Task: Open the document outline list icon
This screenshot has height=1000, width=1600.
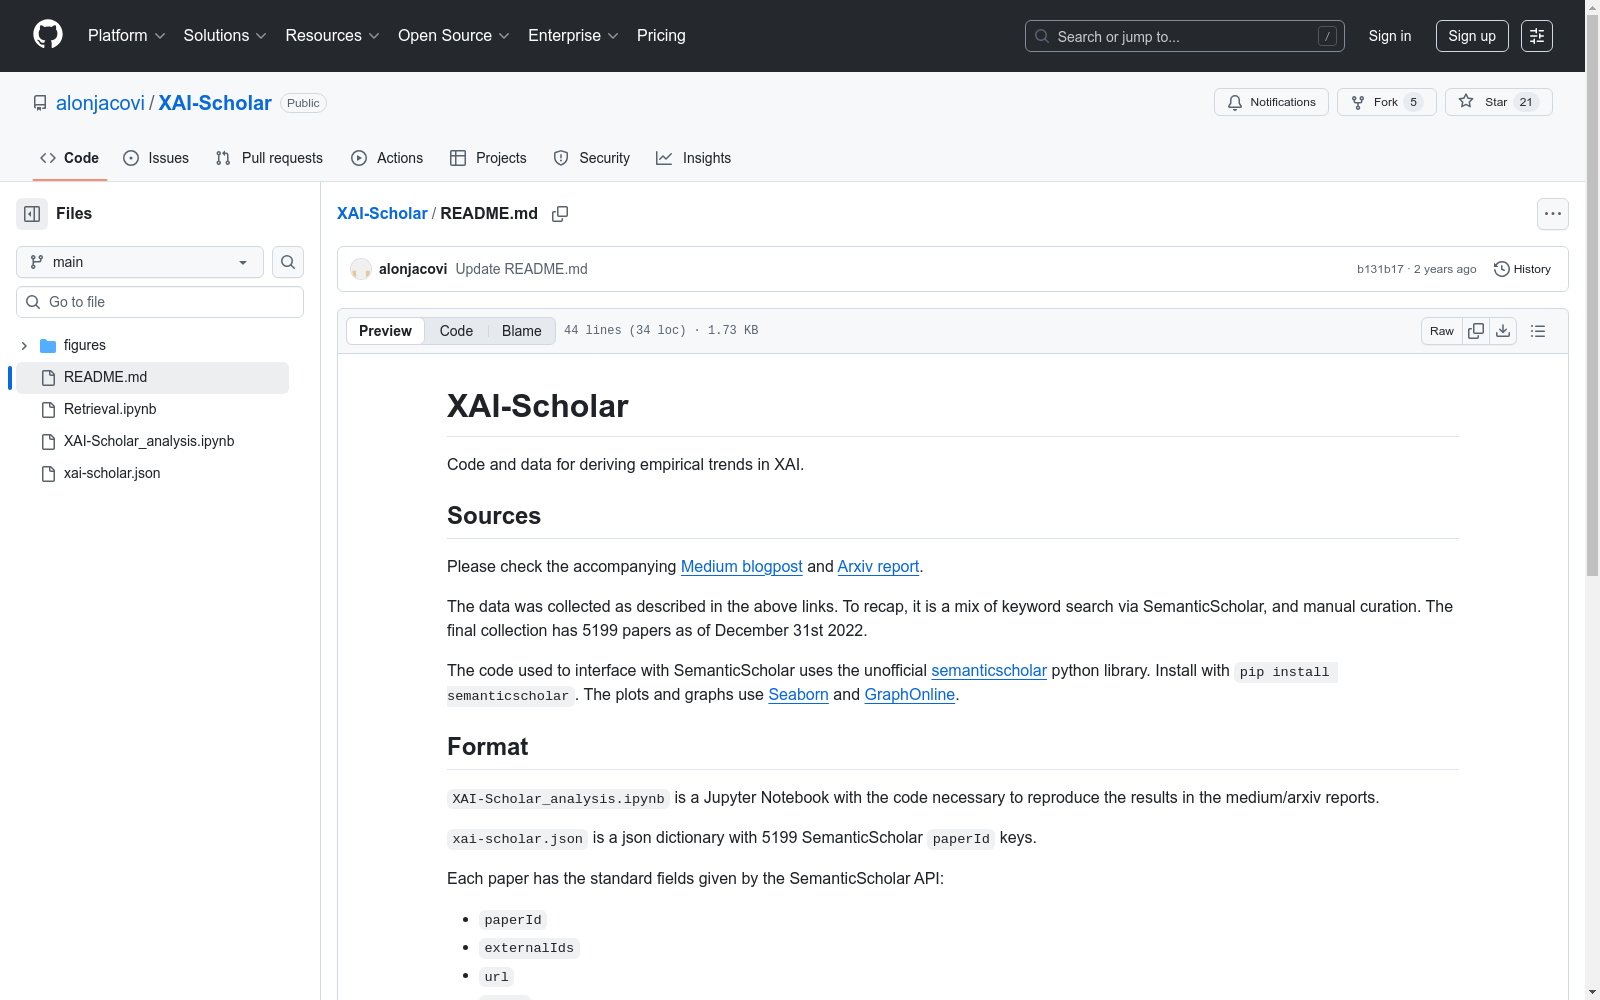Action: [1538, 331]
